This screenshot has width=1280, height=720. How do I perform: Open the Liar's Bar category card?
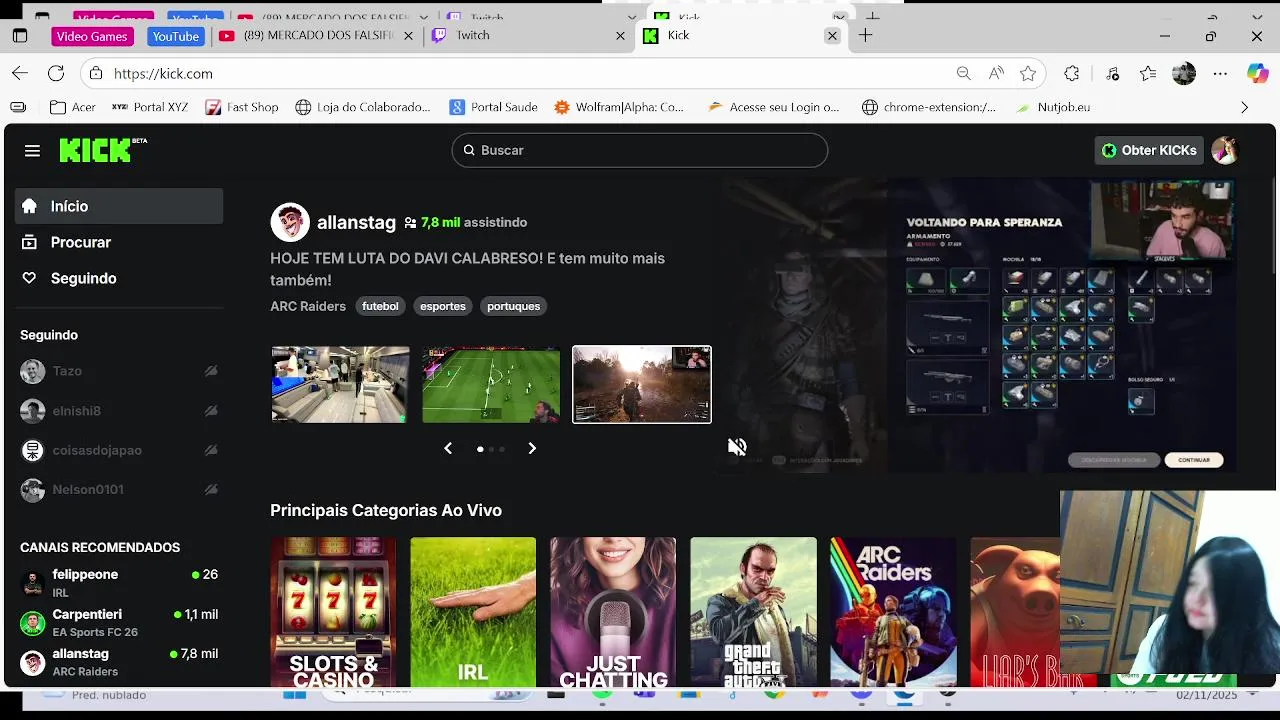[1015, 612]
